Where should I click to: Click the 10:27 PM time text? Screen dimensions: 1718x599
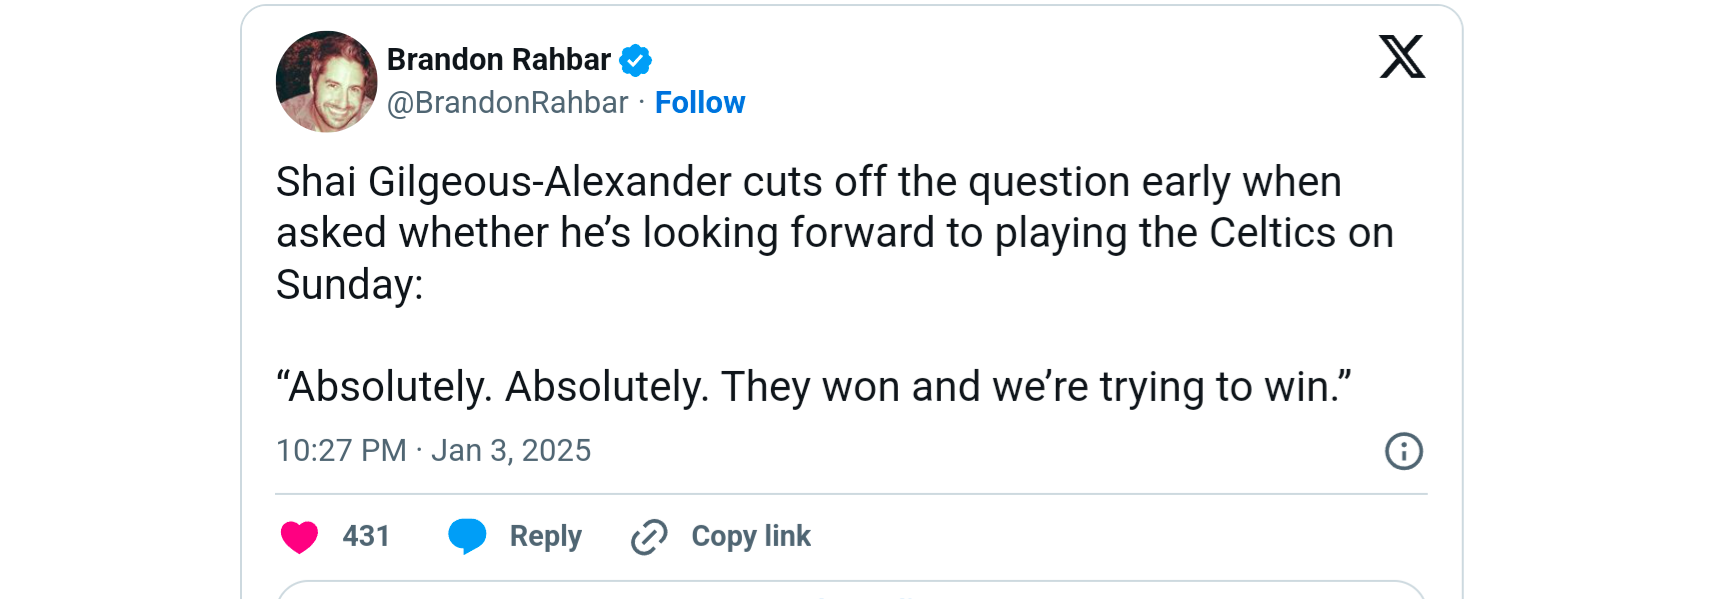(341, 451)
